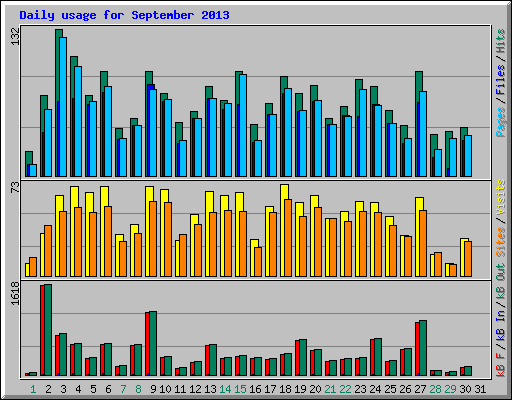Screen dimensions: 512x400
Task: Click day 2 on the x-axis
Action: pos(49,389)
